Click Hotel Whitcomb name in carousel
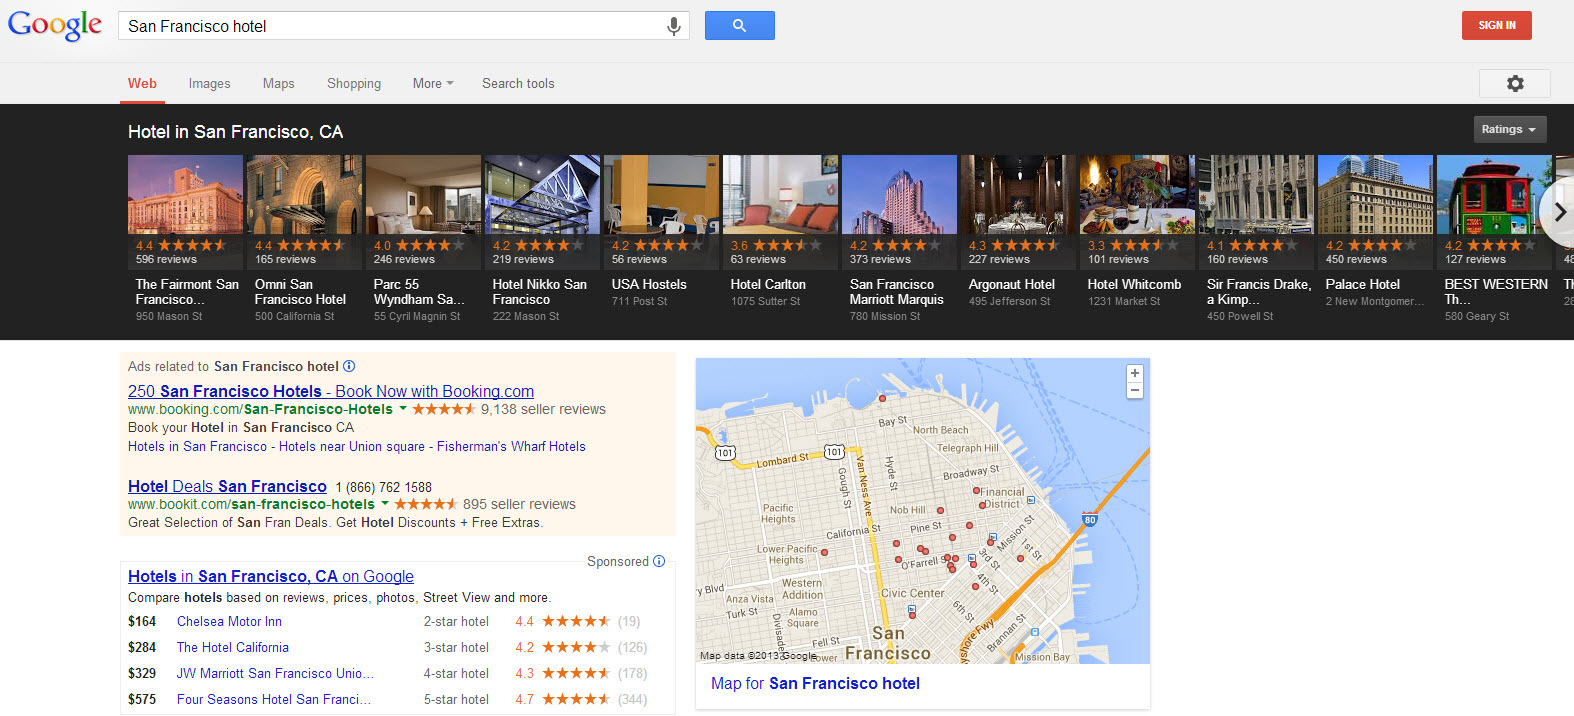1574x716 pixels. tap(1135, 285)
